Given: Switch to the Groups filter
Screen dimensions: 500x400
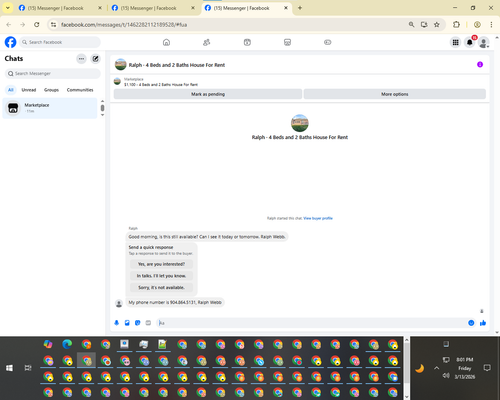Looking at the screenshot, I should click(51, 90).
